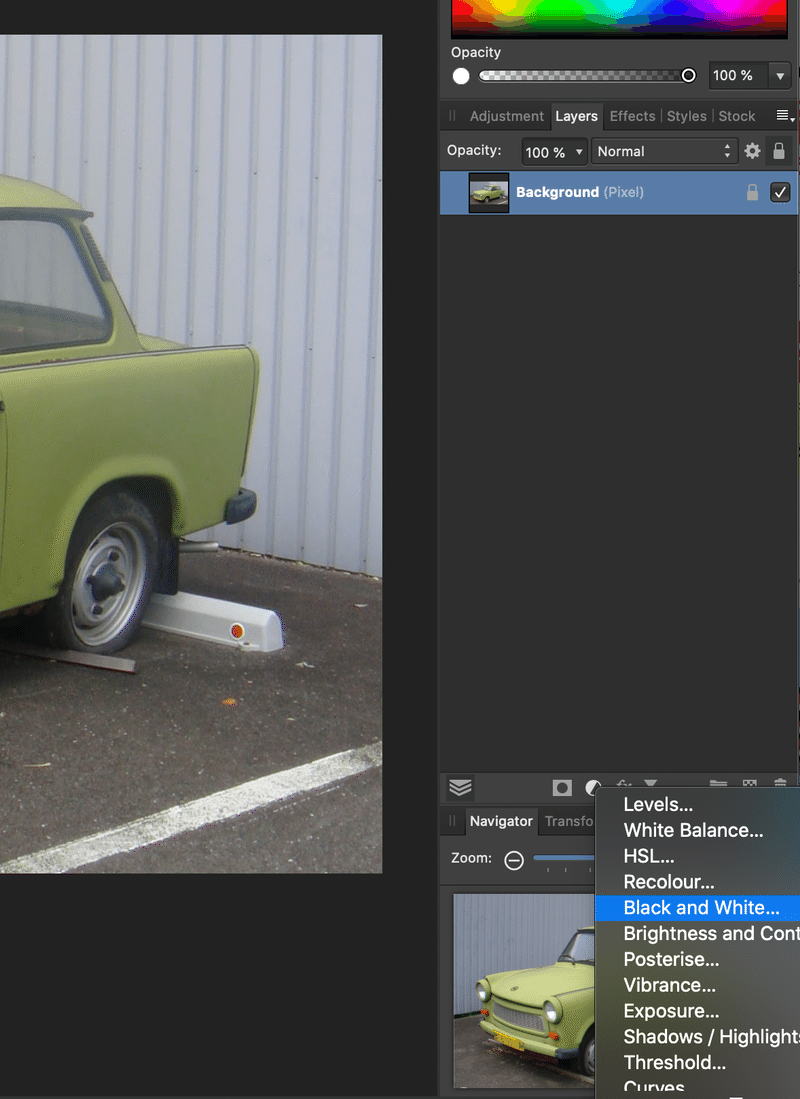
Task: Click the colour Opacity 100 % field
Action: tap(738, 76)
